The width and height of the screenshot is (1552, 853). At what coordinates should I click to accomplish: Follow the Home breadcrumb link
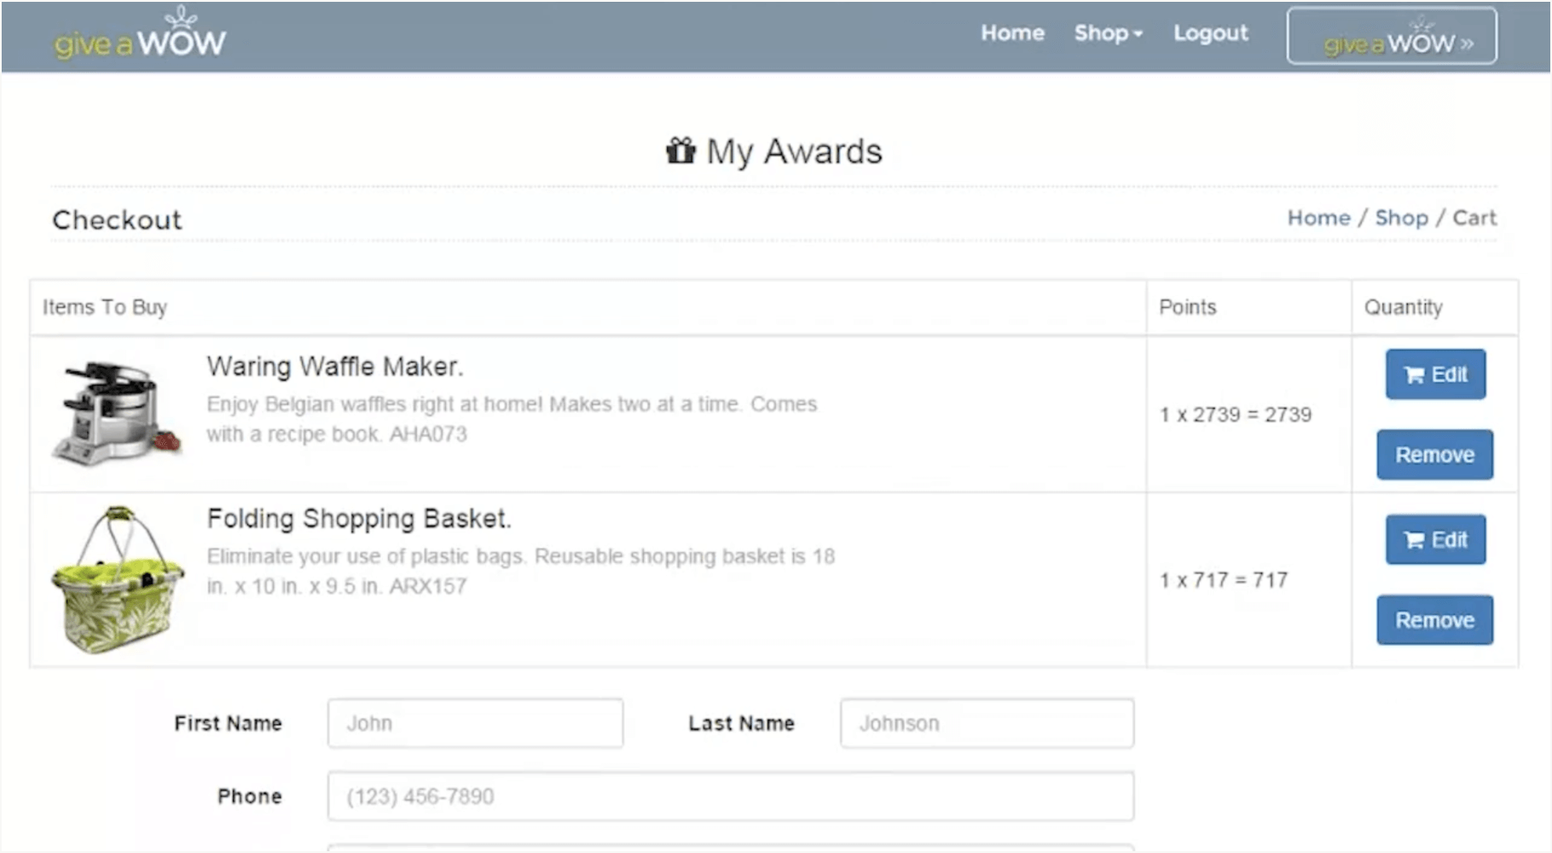pyautogui.click(x=1318, y=218)
